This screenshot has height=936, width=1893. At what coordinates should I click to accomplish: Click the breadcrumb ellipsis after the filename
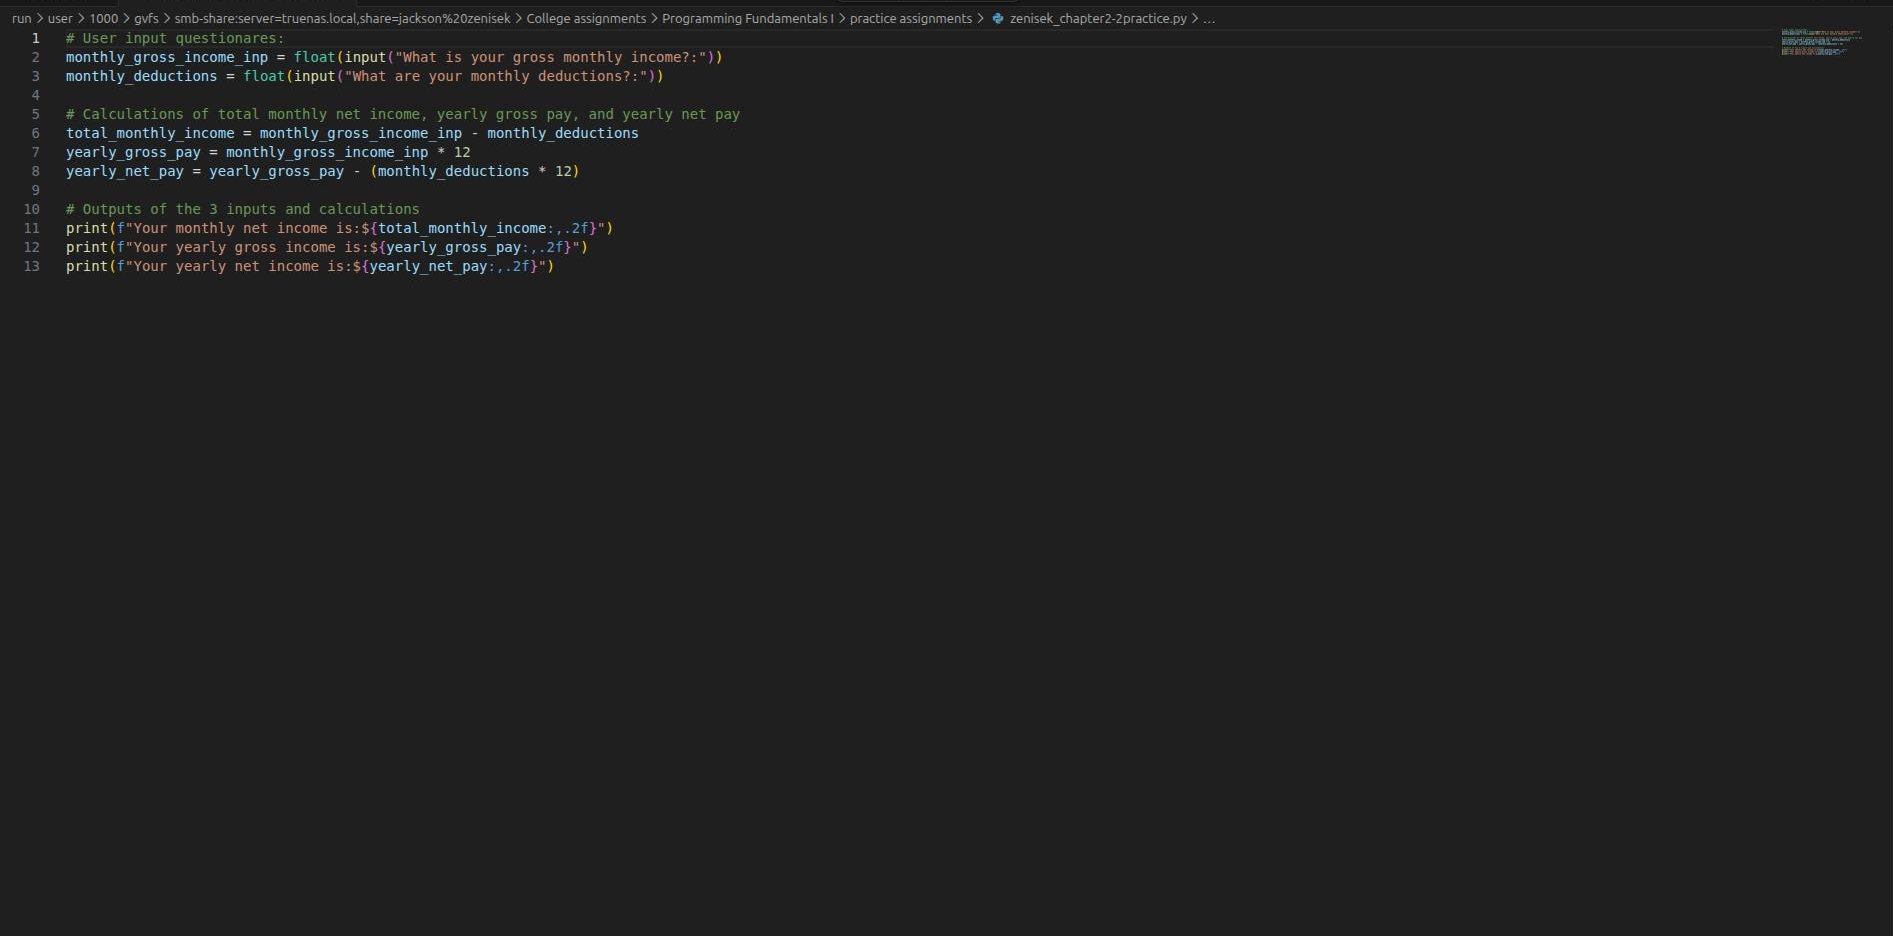(x=1209, y=18)
